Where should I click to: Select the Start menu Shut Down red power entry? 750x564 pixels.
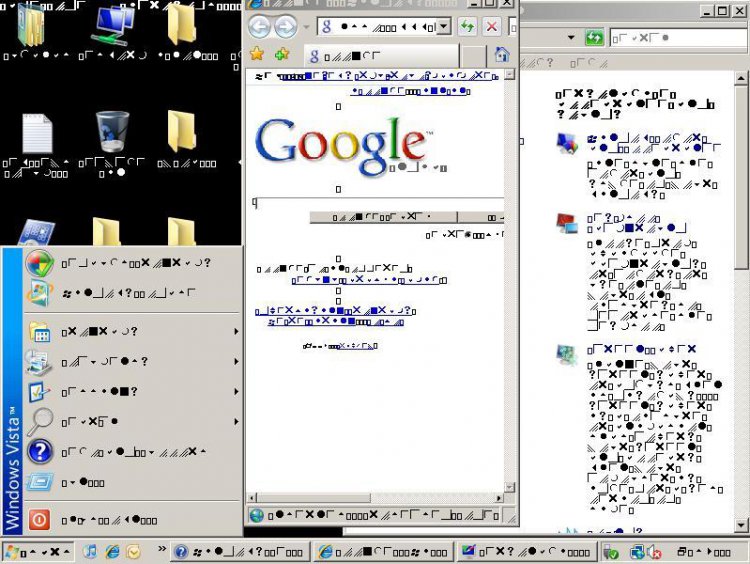(x=132, y=520)
